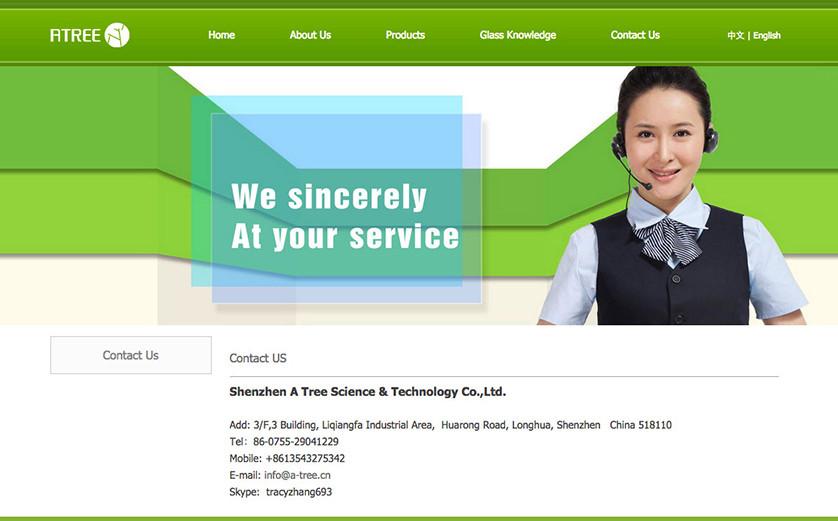Click the ATREE logo icon
This screenshot has height=521, width=838.
[x=117, y=35]
